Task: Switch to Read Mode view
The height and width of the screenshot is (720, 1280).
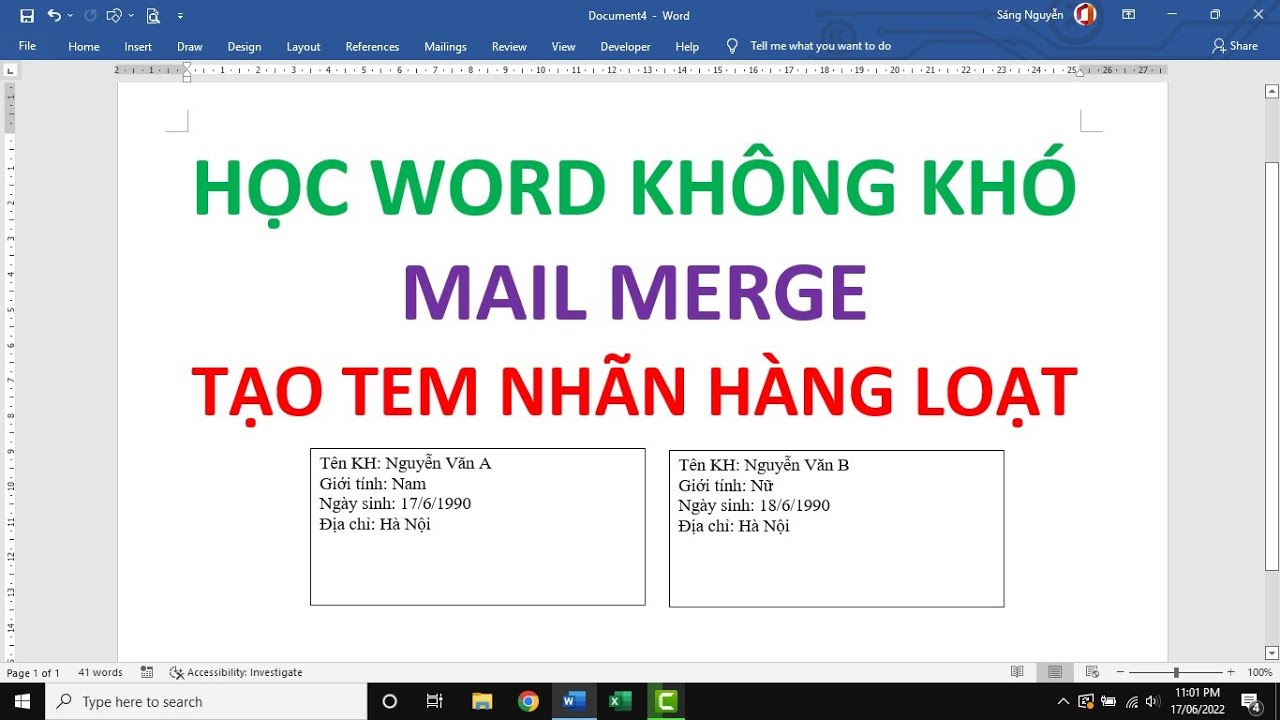Action: pyautogui.click(x=1017, y=672)
